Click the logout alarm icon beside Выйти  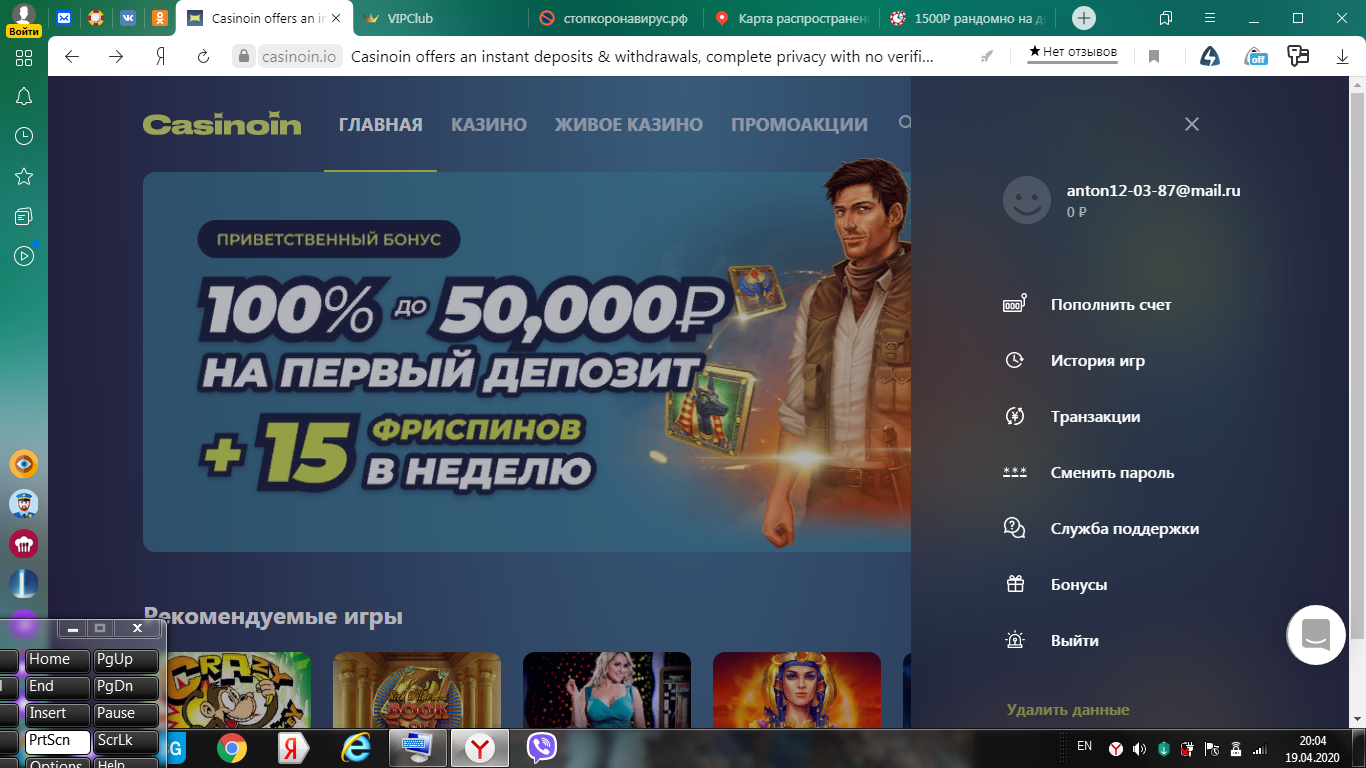1015,640
